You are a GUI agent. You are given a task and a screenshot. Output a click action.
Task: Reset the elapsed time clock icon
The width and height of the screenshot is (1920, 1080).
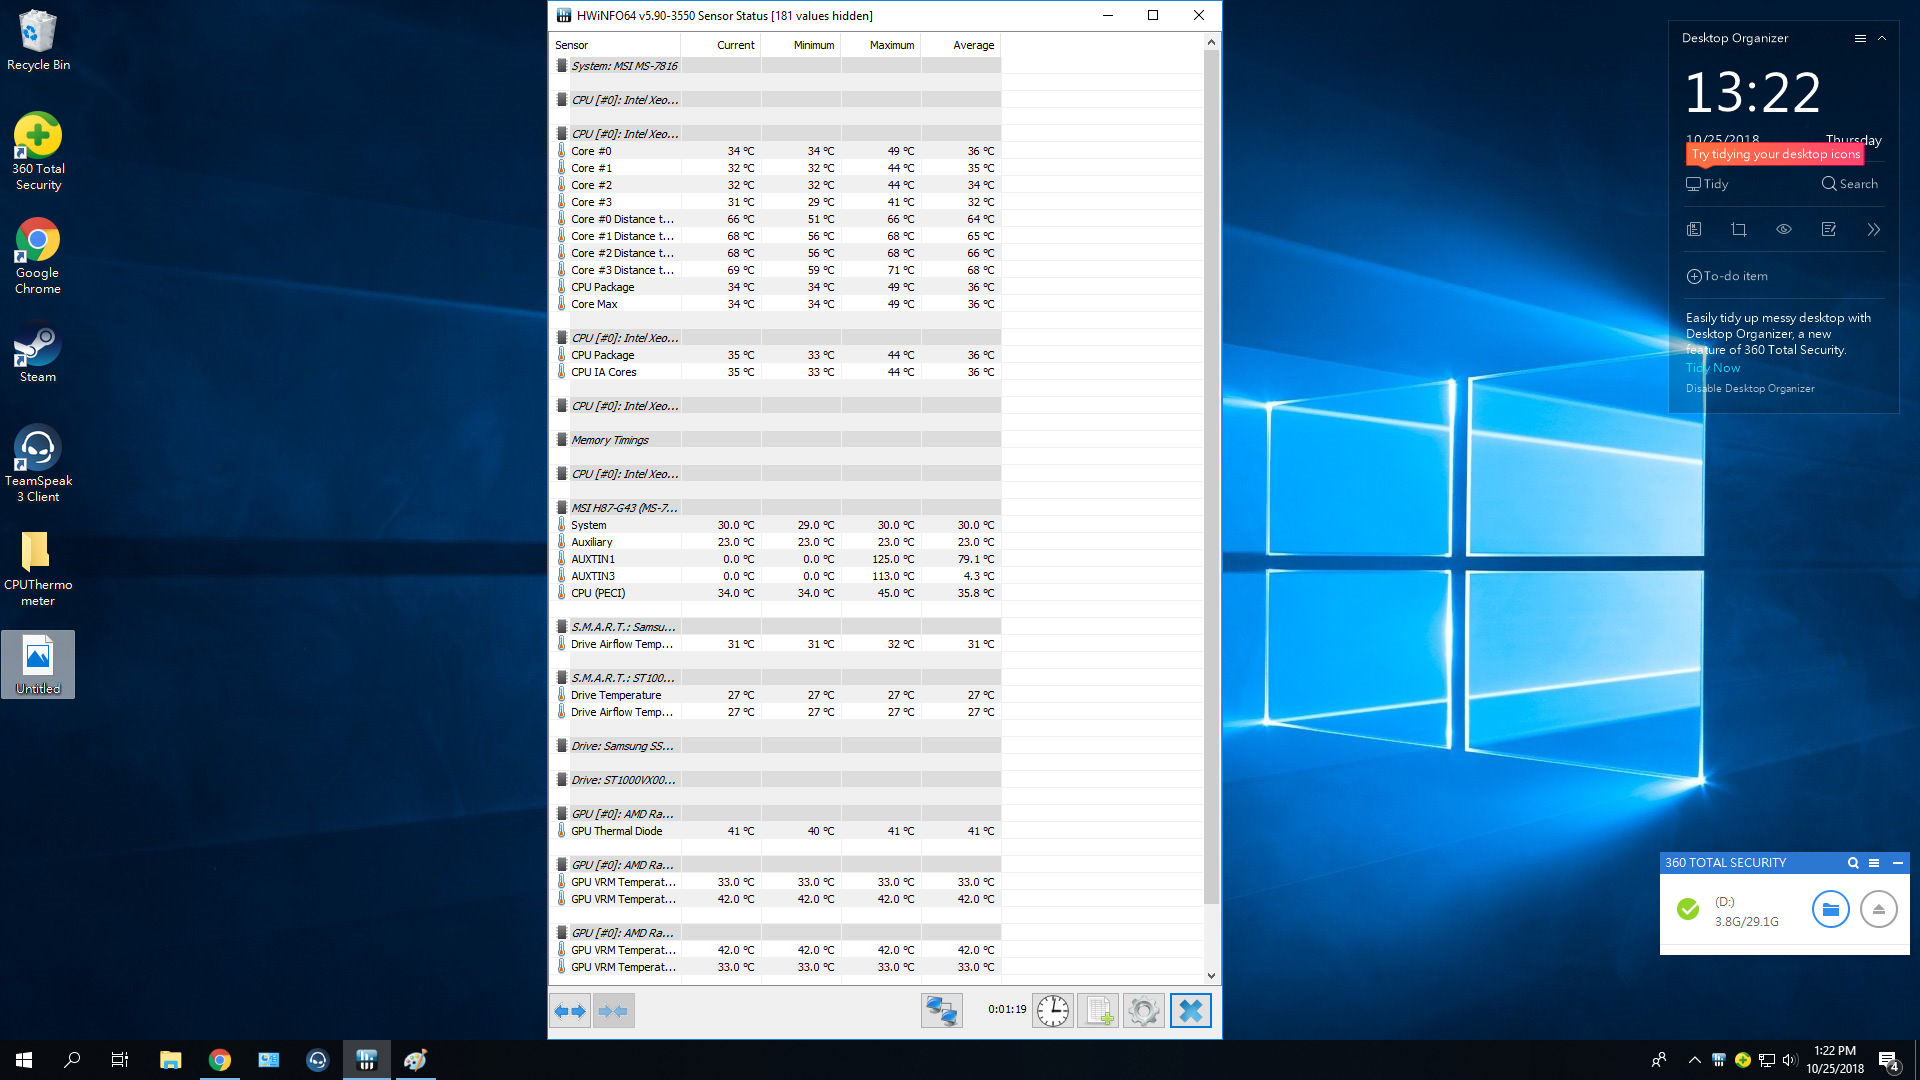coord(1052,1011)
